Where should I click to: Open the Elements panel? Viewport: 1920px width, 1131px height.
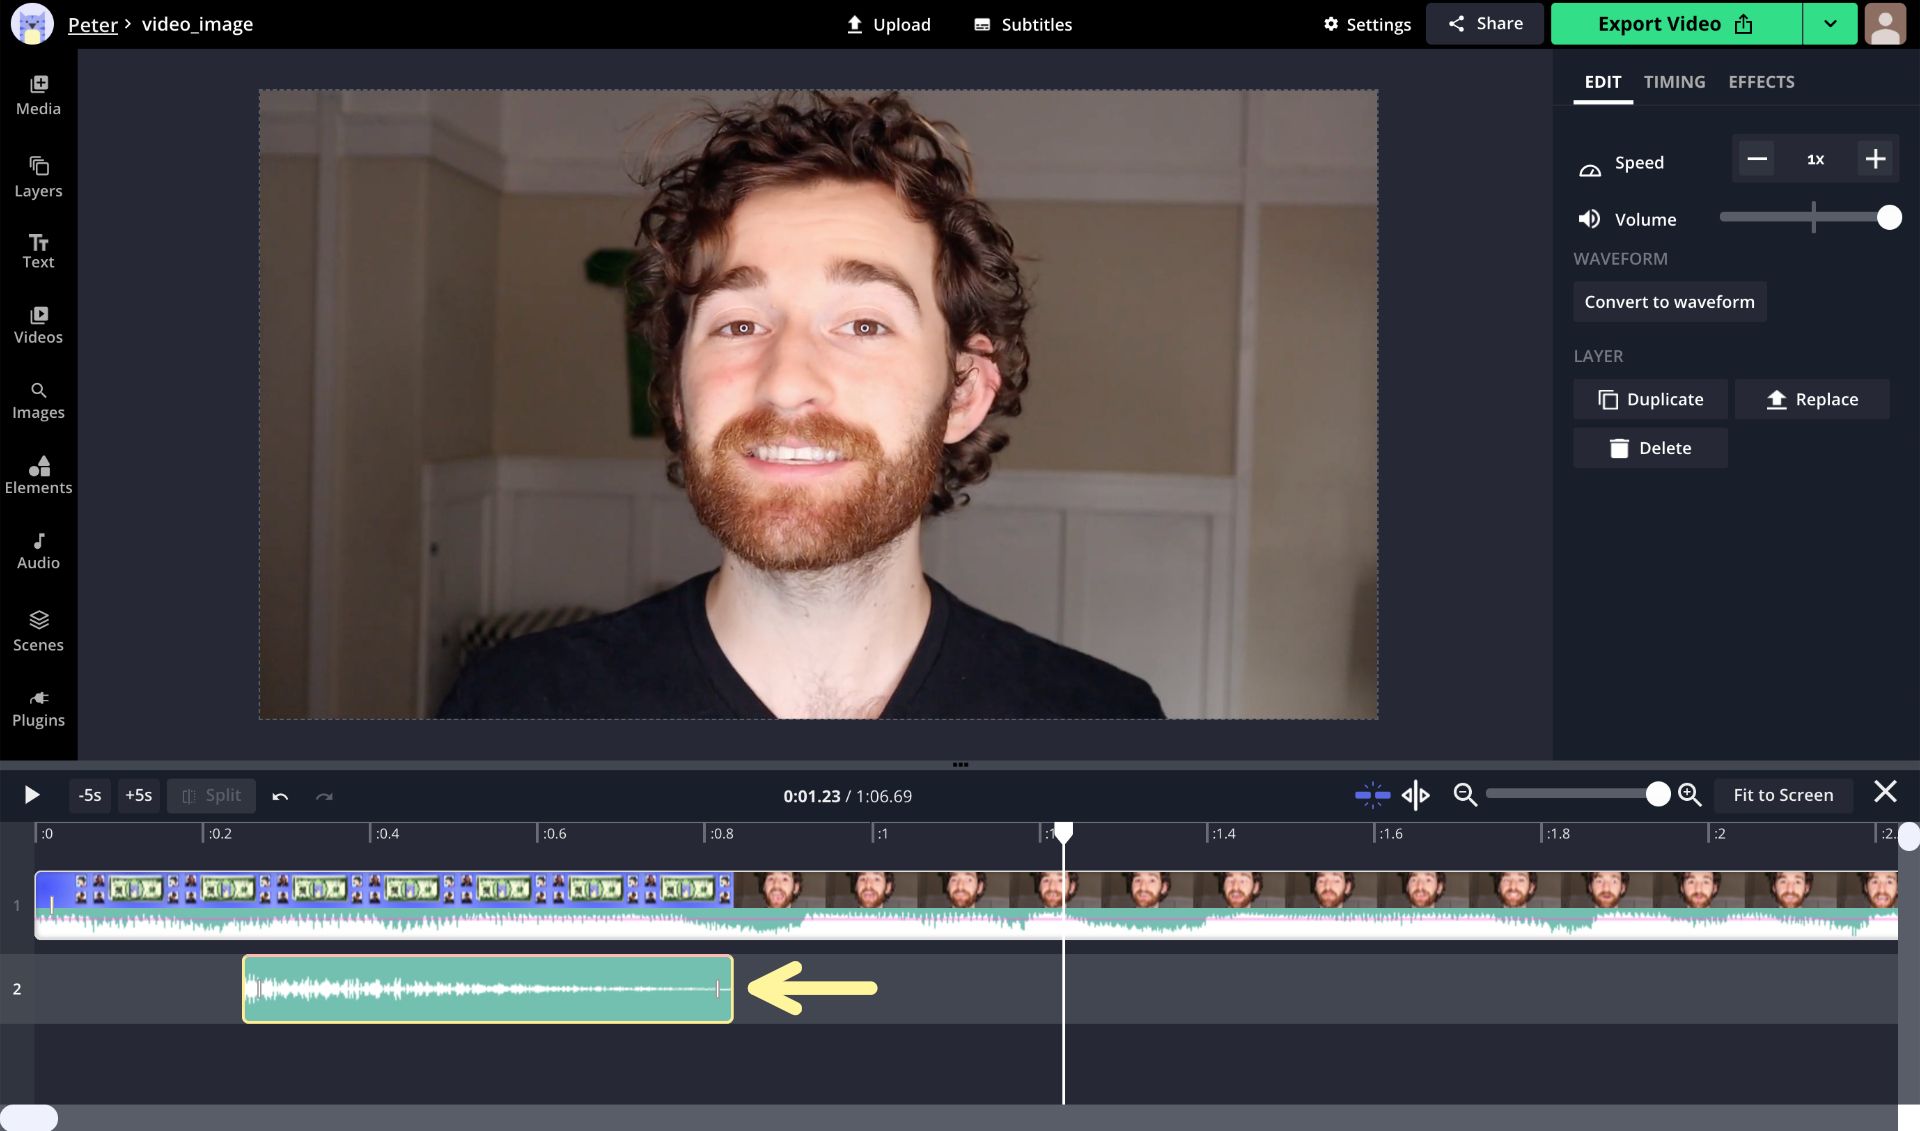tap(38, 475)
